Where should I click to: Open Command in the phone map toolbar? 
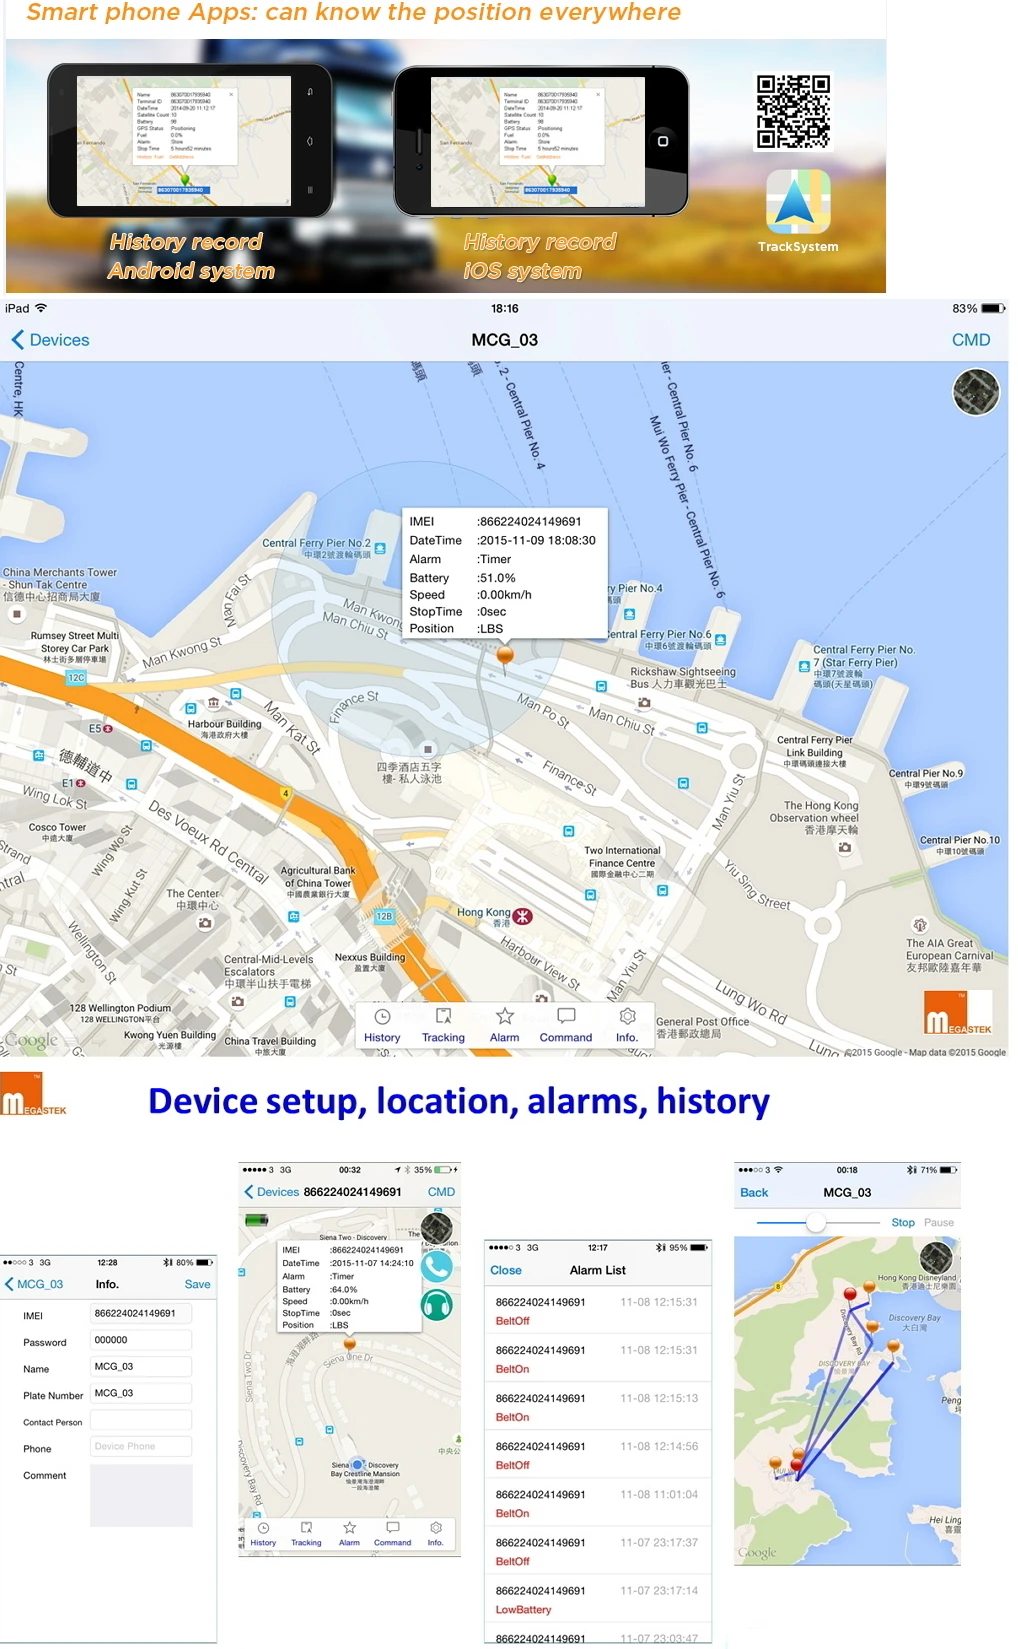point(392,1535)
